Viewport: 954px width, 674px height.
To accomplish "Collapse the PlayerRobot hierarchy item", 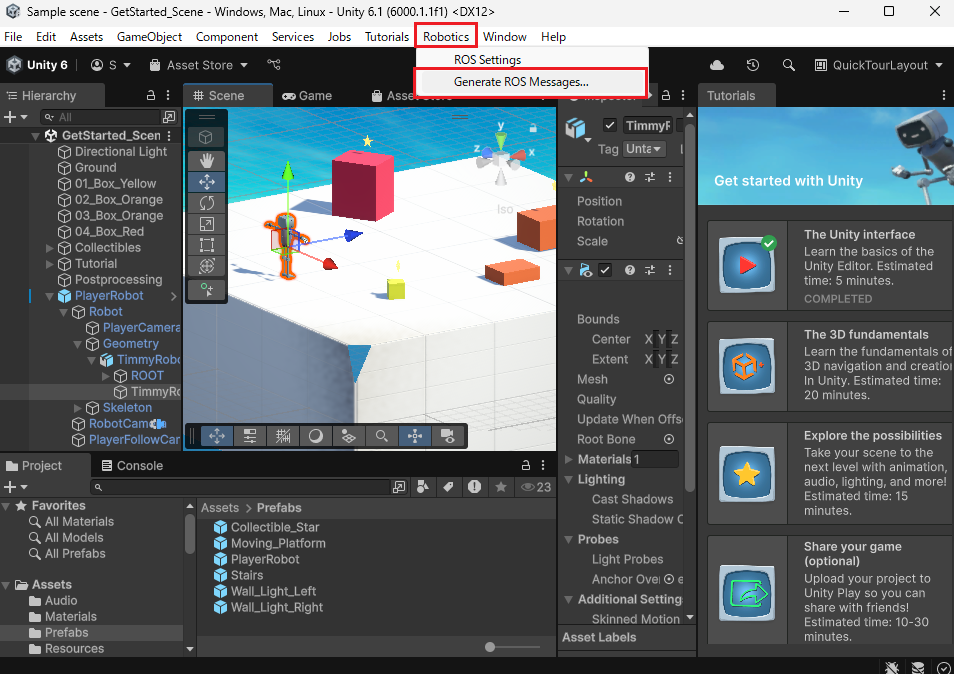I will [x=50, y=296].
